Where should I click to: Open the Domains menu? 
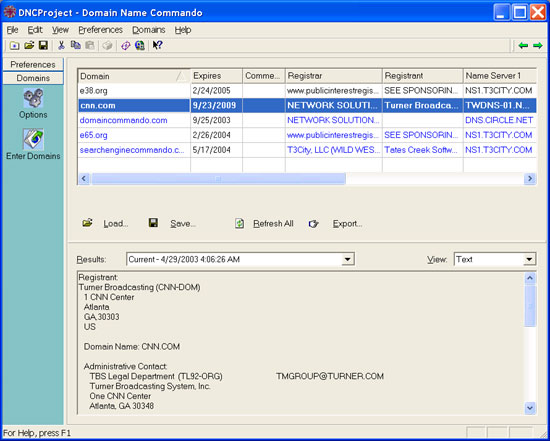tap(149, 30)
